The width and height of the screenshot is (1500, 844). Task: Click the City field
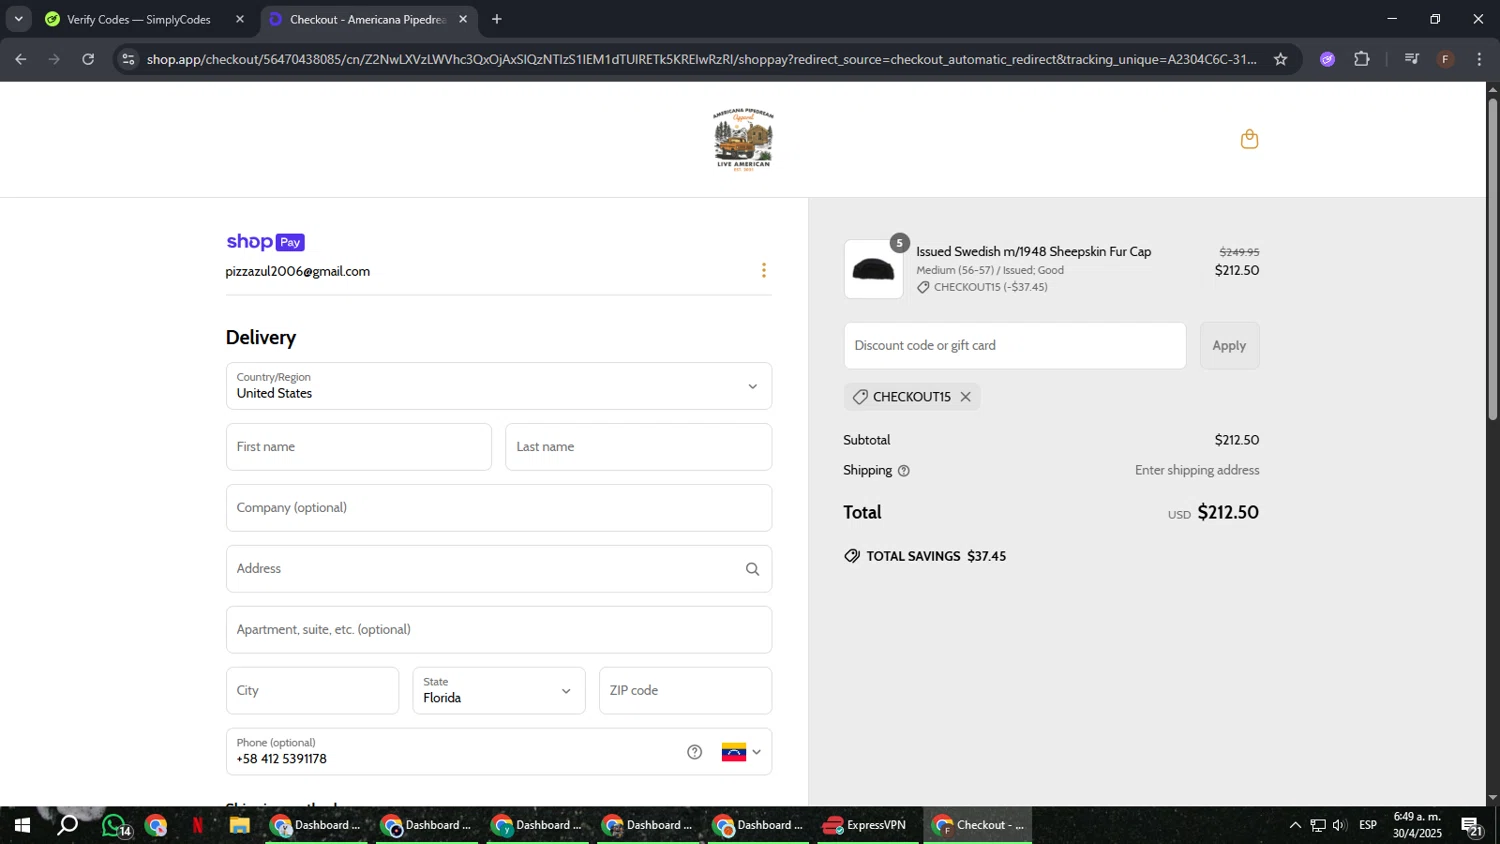pos(313,691)
